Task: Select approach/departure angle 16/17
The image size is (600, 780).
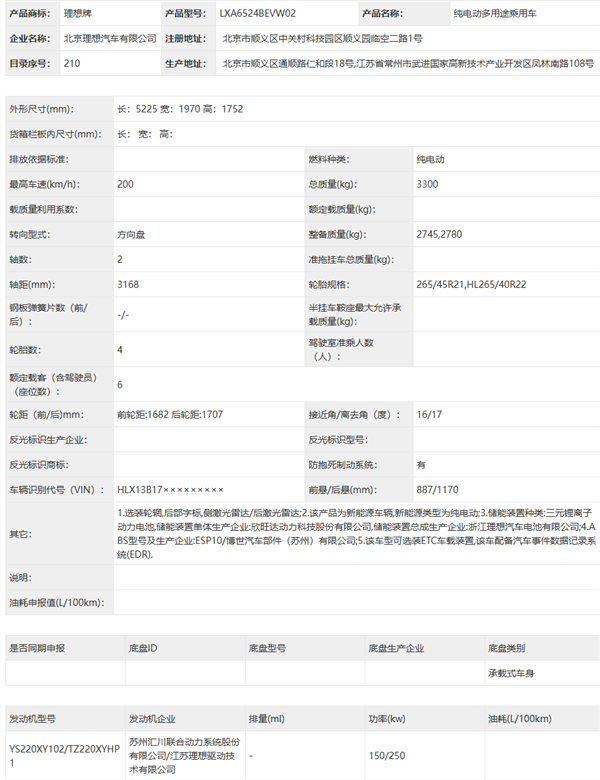Action: (429, 414)
